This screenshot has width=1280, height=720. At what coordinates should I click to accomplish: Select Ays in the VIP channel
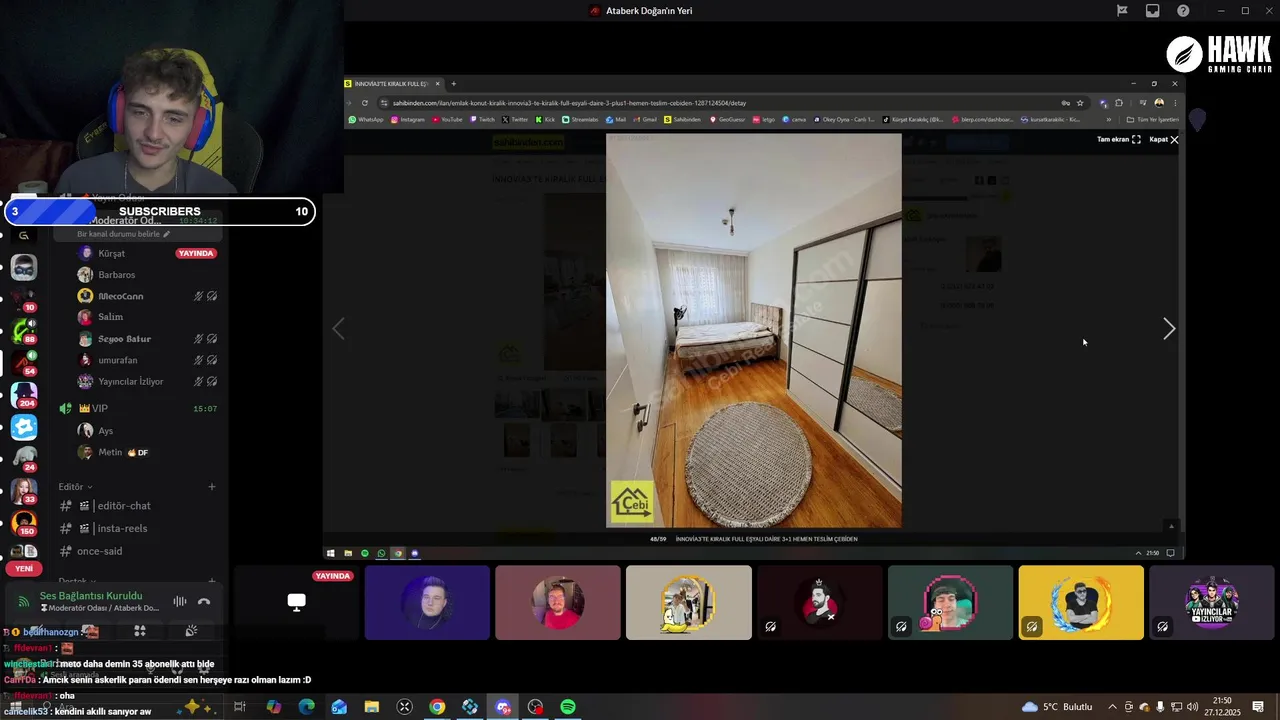(148, 431)
